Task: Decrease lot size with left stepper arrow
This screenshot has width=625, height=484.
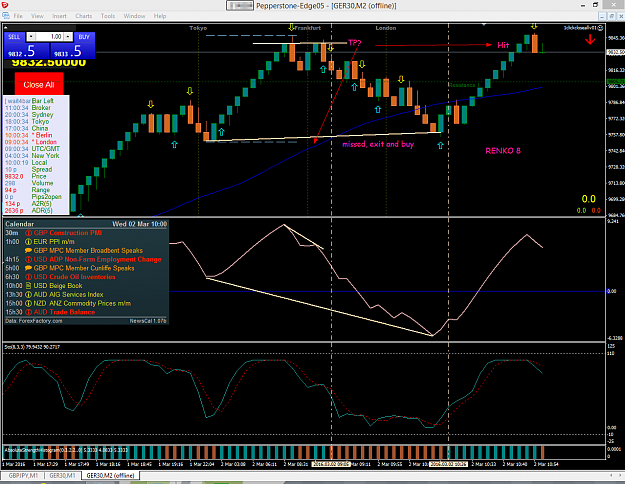Action: click(x=30, y=37)
